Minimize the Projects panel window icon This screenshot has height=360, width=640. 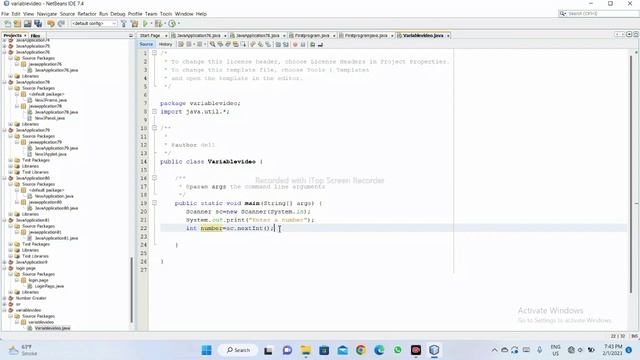131,36
